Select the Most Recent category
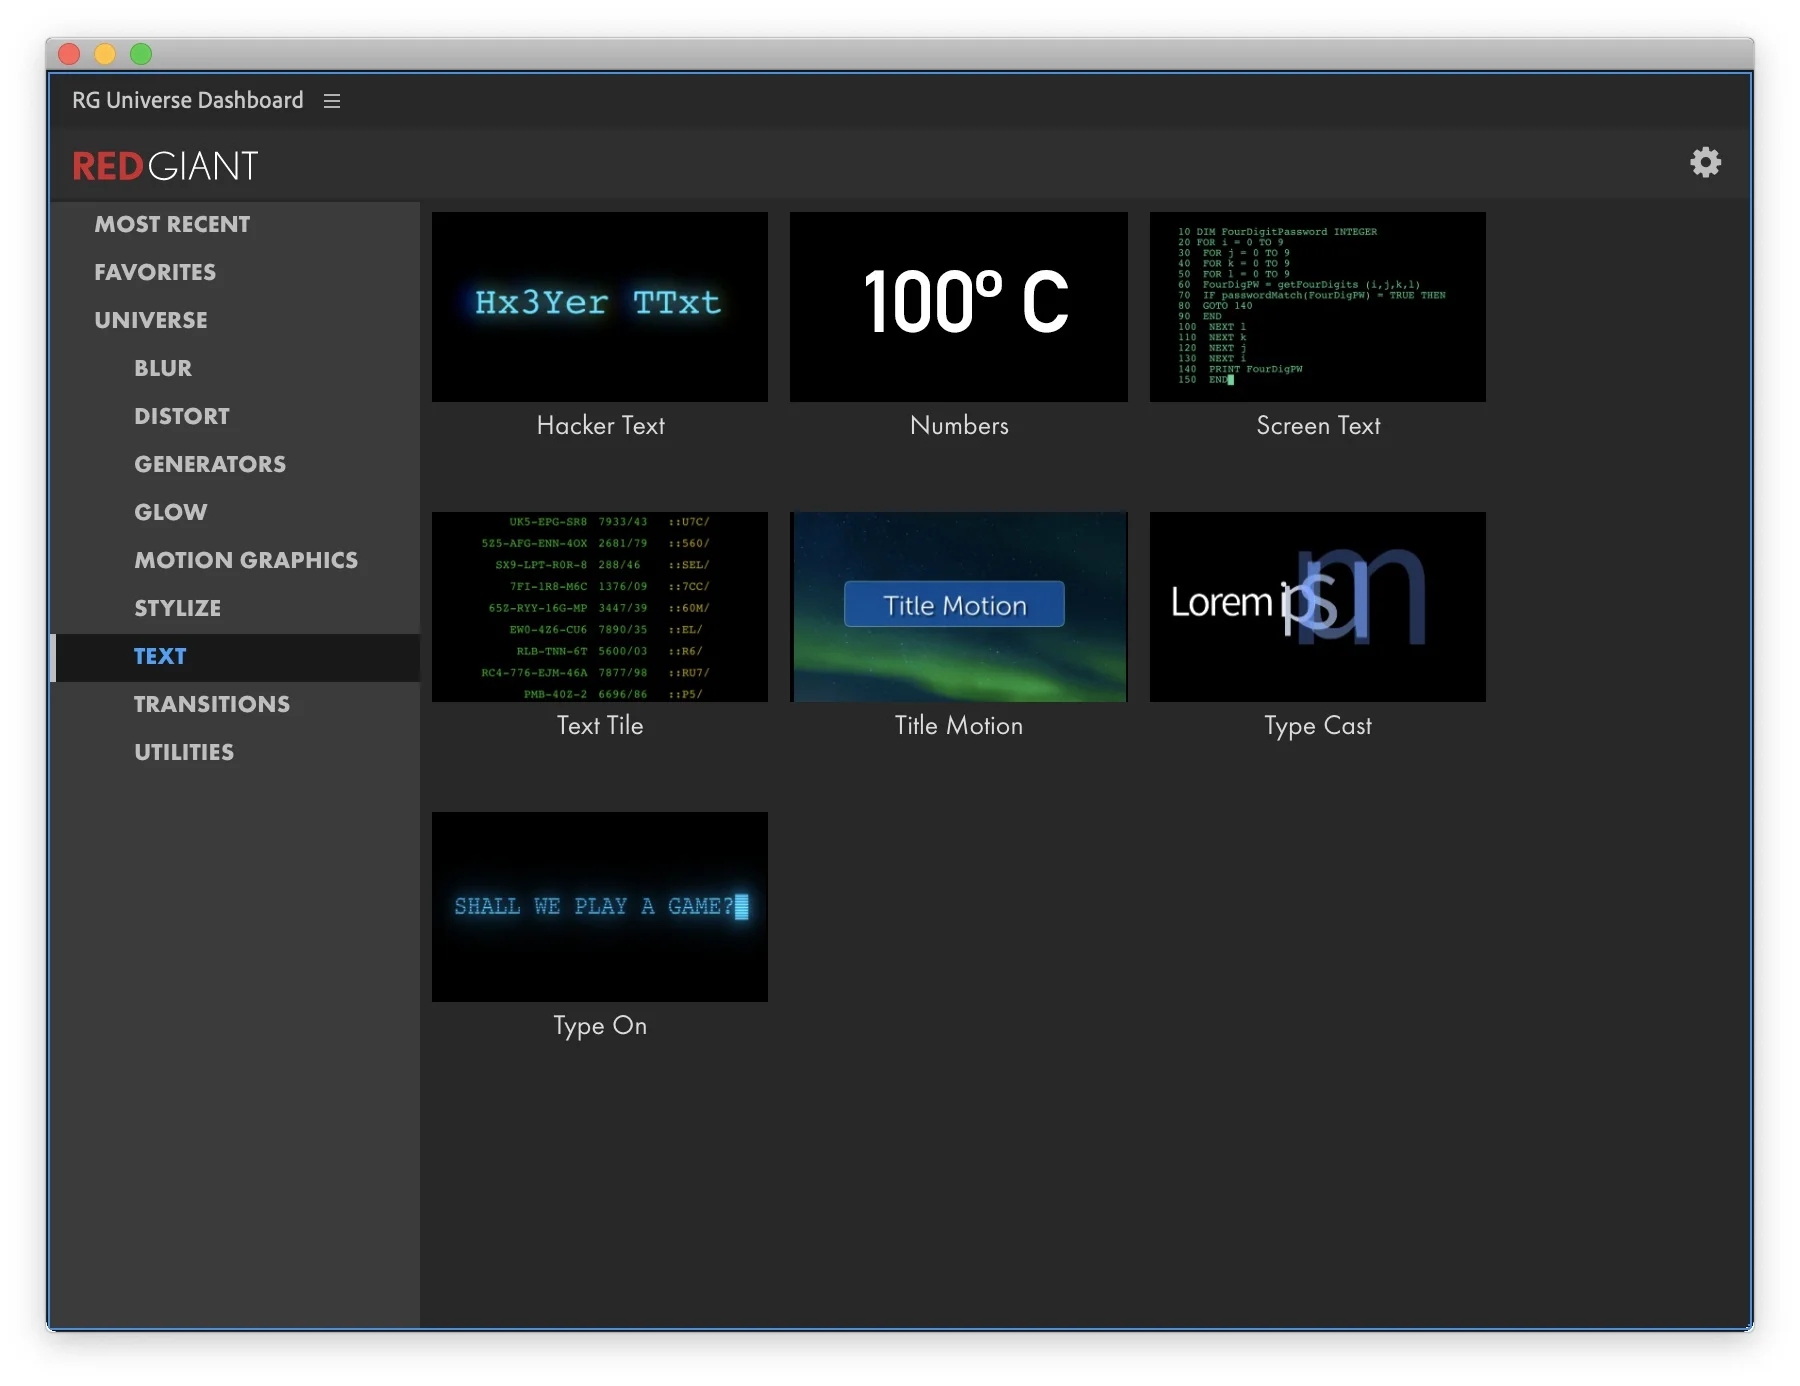 [x=172, y=224]
